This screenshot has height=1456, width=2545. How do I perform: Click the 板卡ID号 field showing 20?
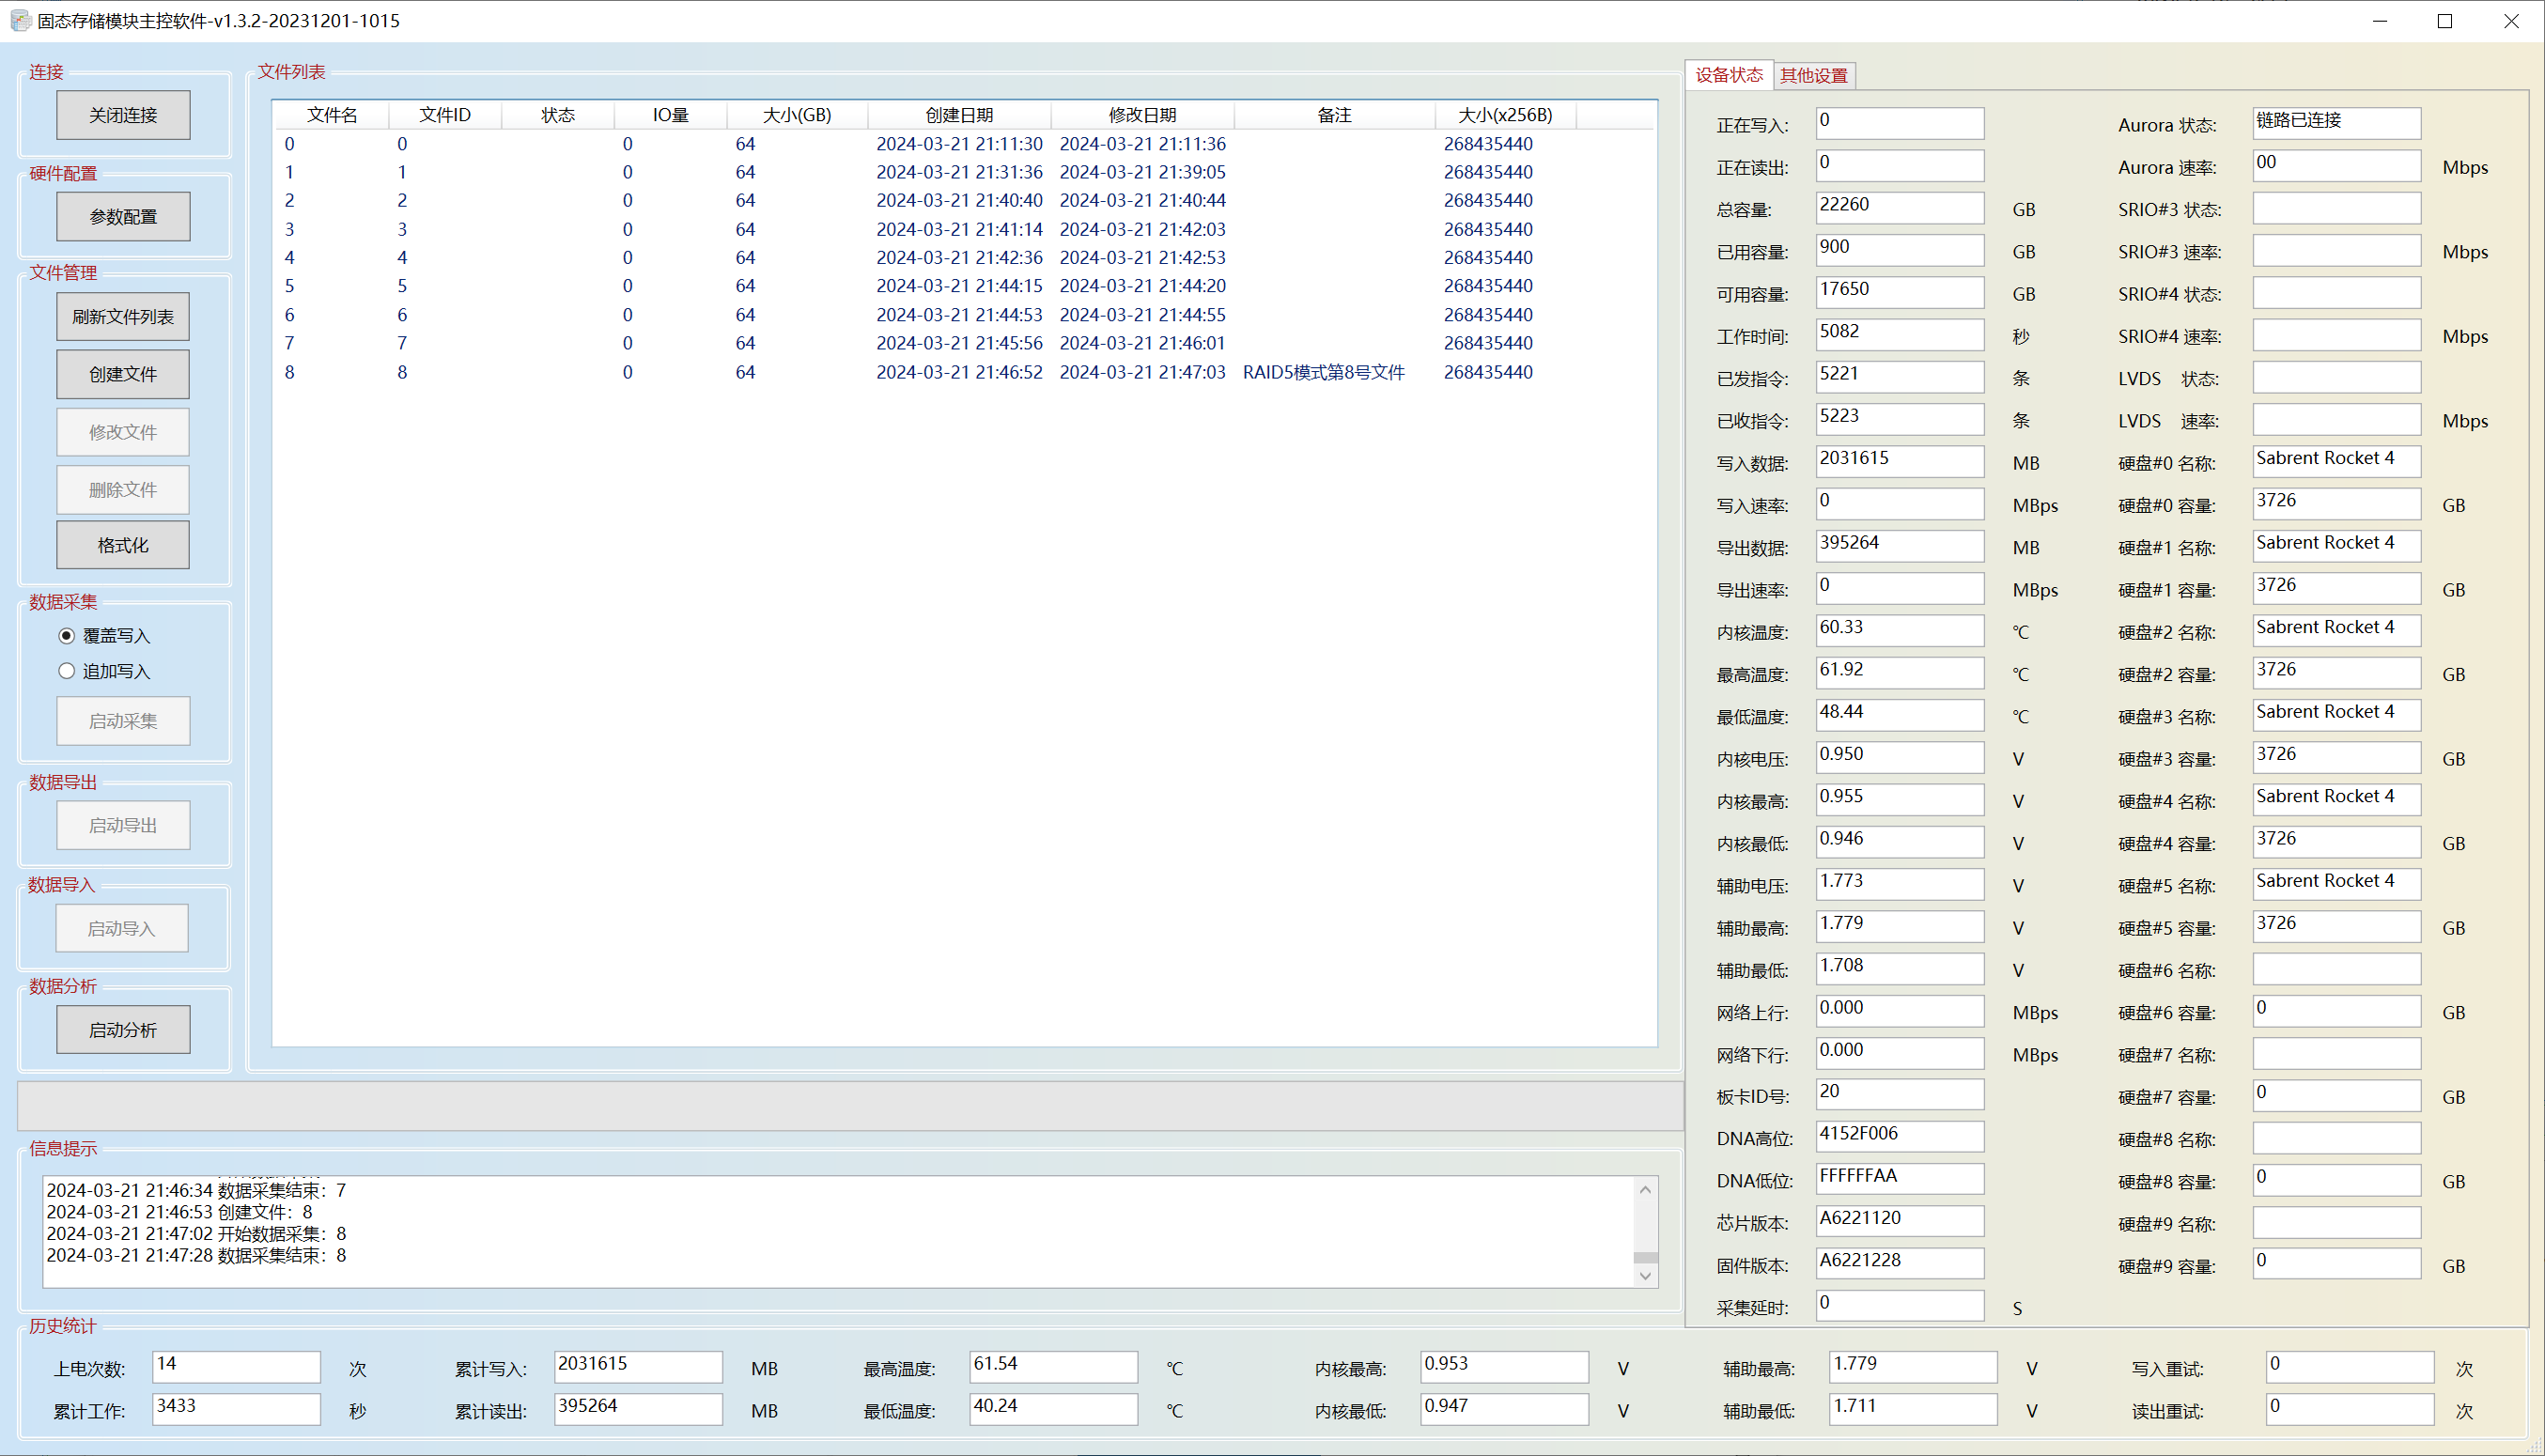1899,1094
